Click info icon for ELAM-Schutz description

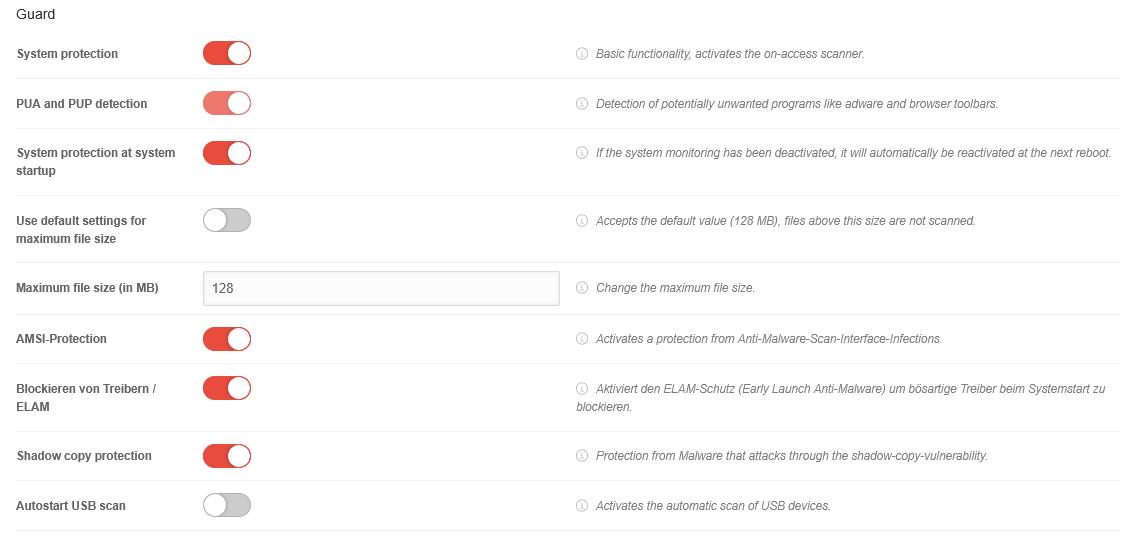[582, 388]
